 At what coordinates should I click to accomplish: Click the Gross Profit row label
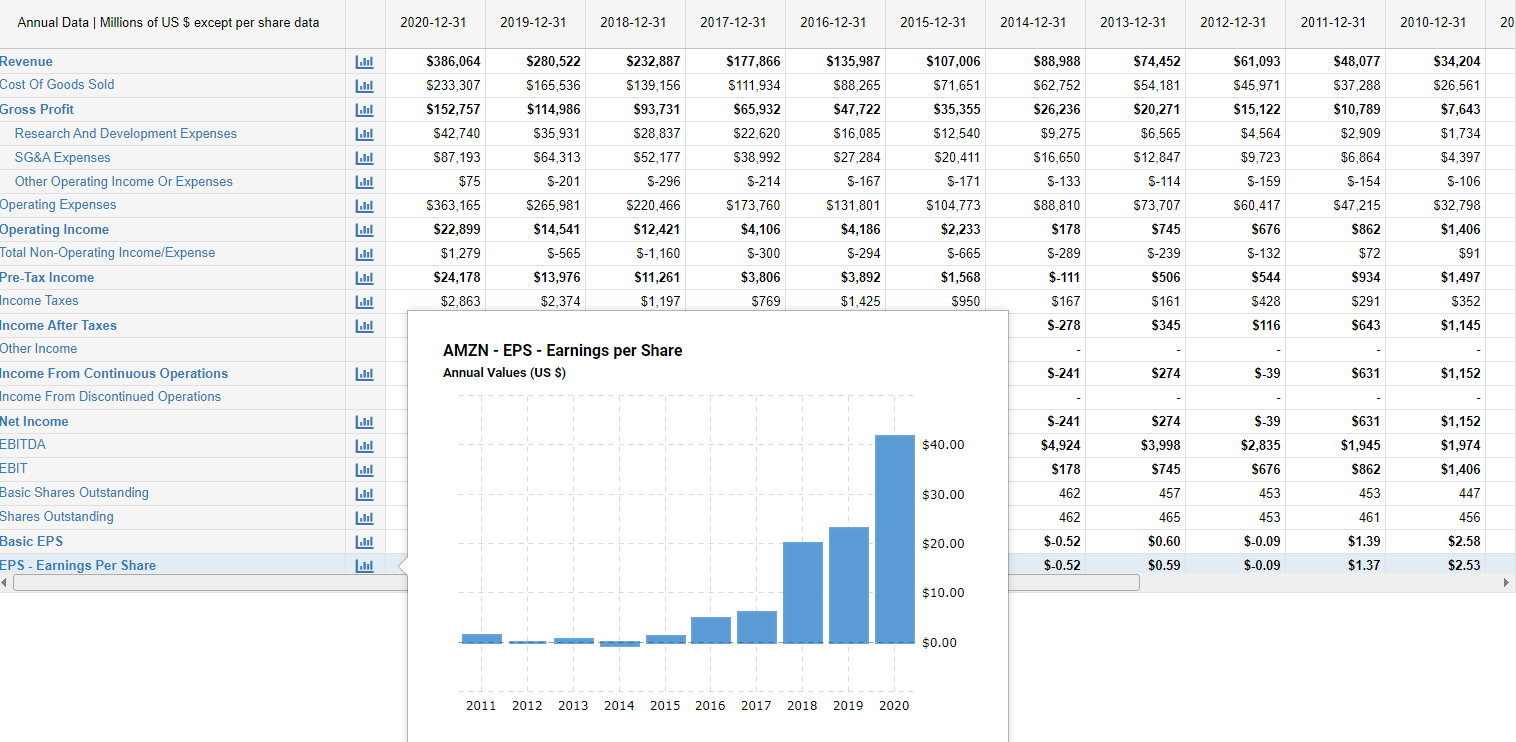pyautogui.click(x=37, y=109)
